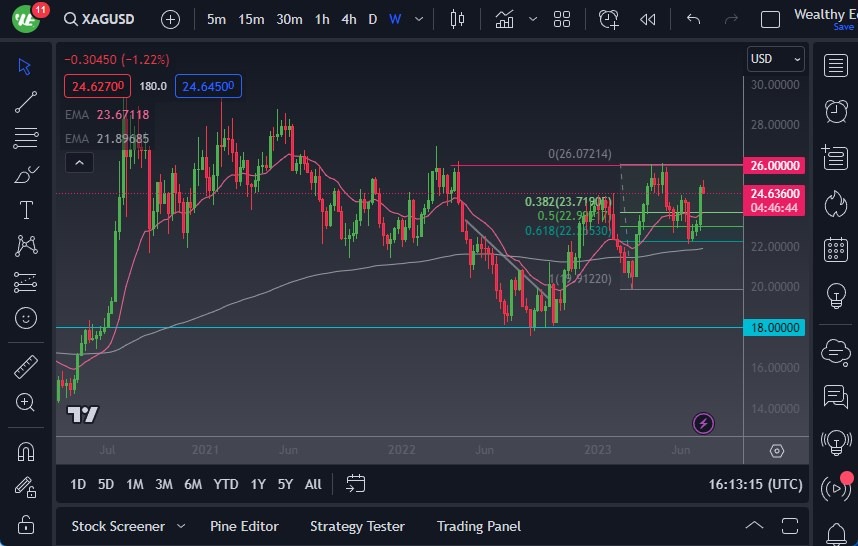Open the Strategy Tester tab

tap(357, 526)
